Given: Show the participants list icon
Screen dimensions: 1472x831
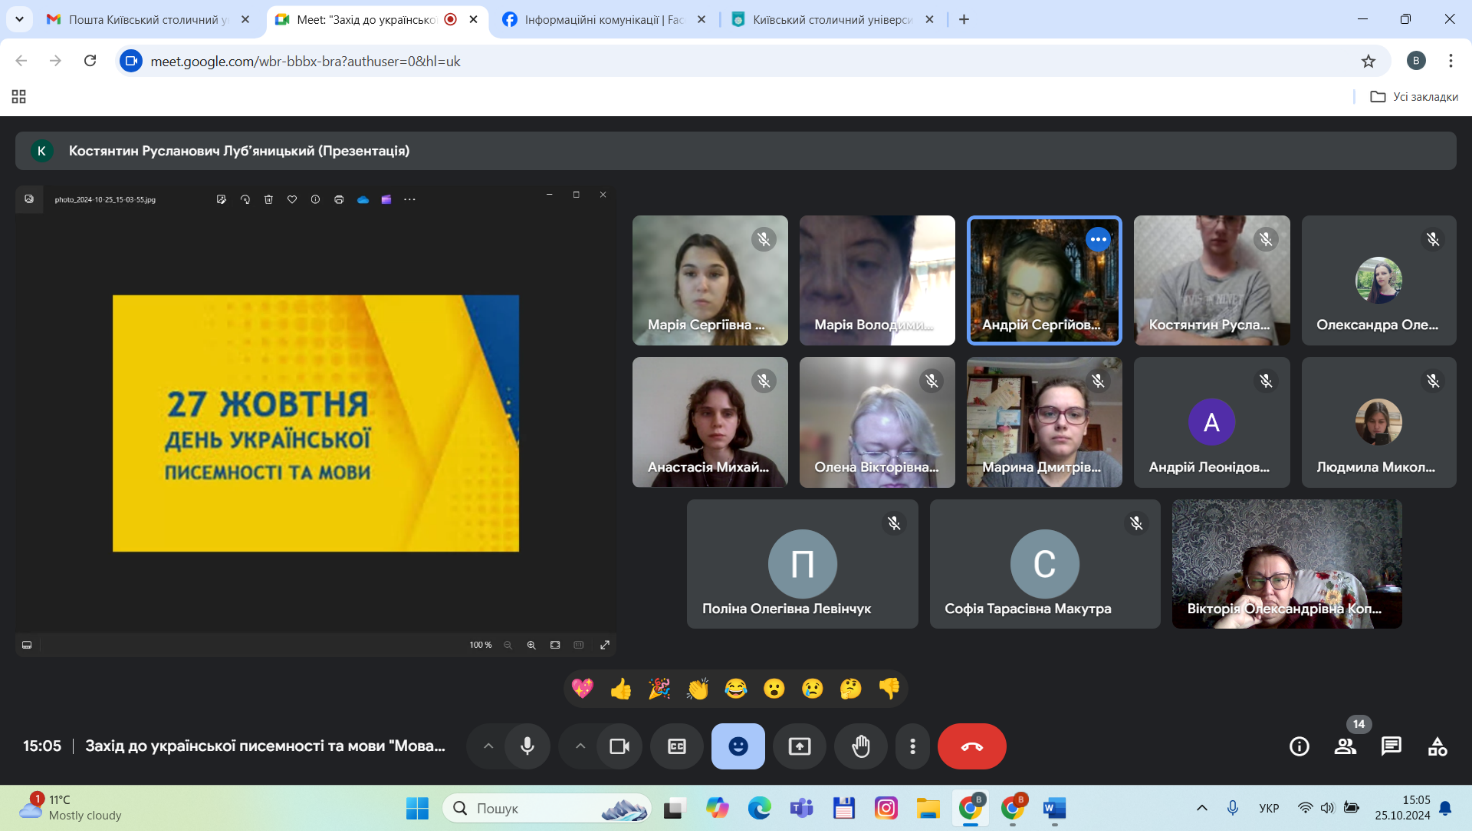Looking at the screenshot, I should [1345, 746].
